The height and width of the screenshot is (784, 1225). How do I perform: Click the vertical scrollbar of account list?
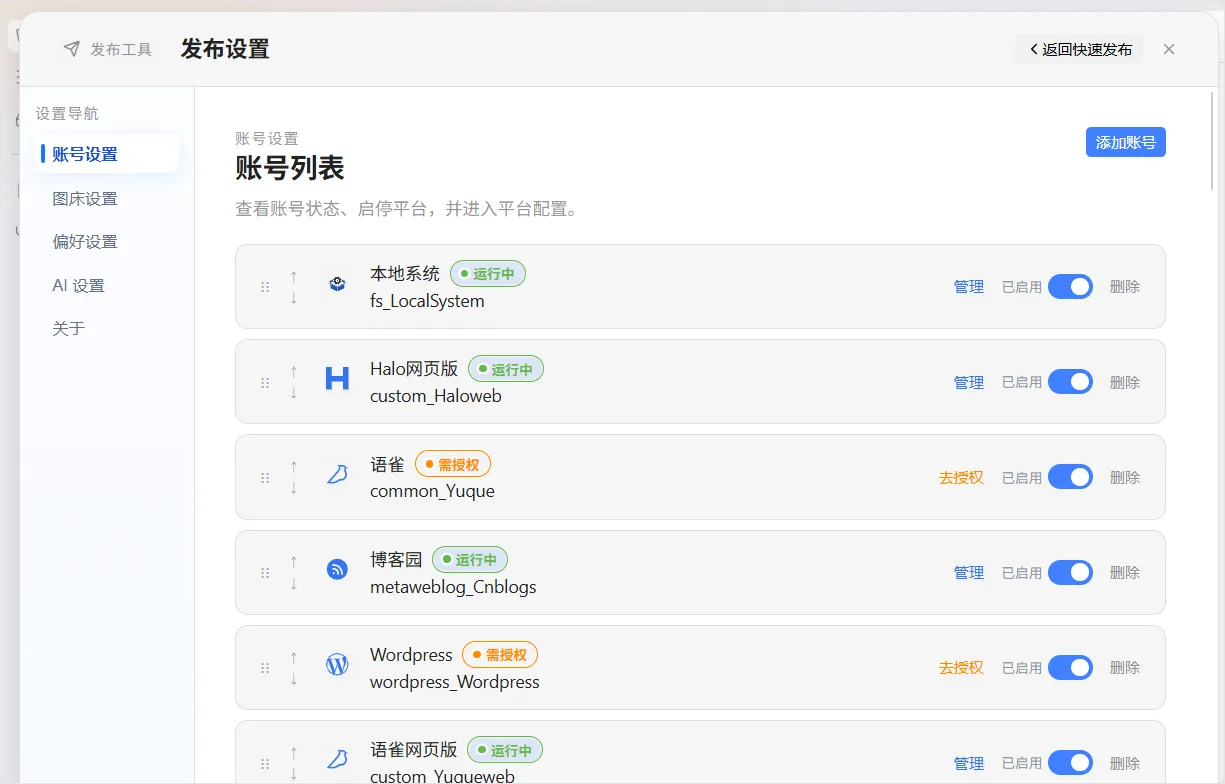1213,140
